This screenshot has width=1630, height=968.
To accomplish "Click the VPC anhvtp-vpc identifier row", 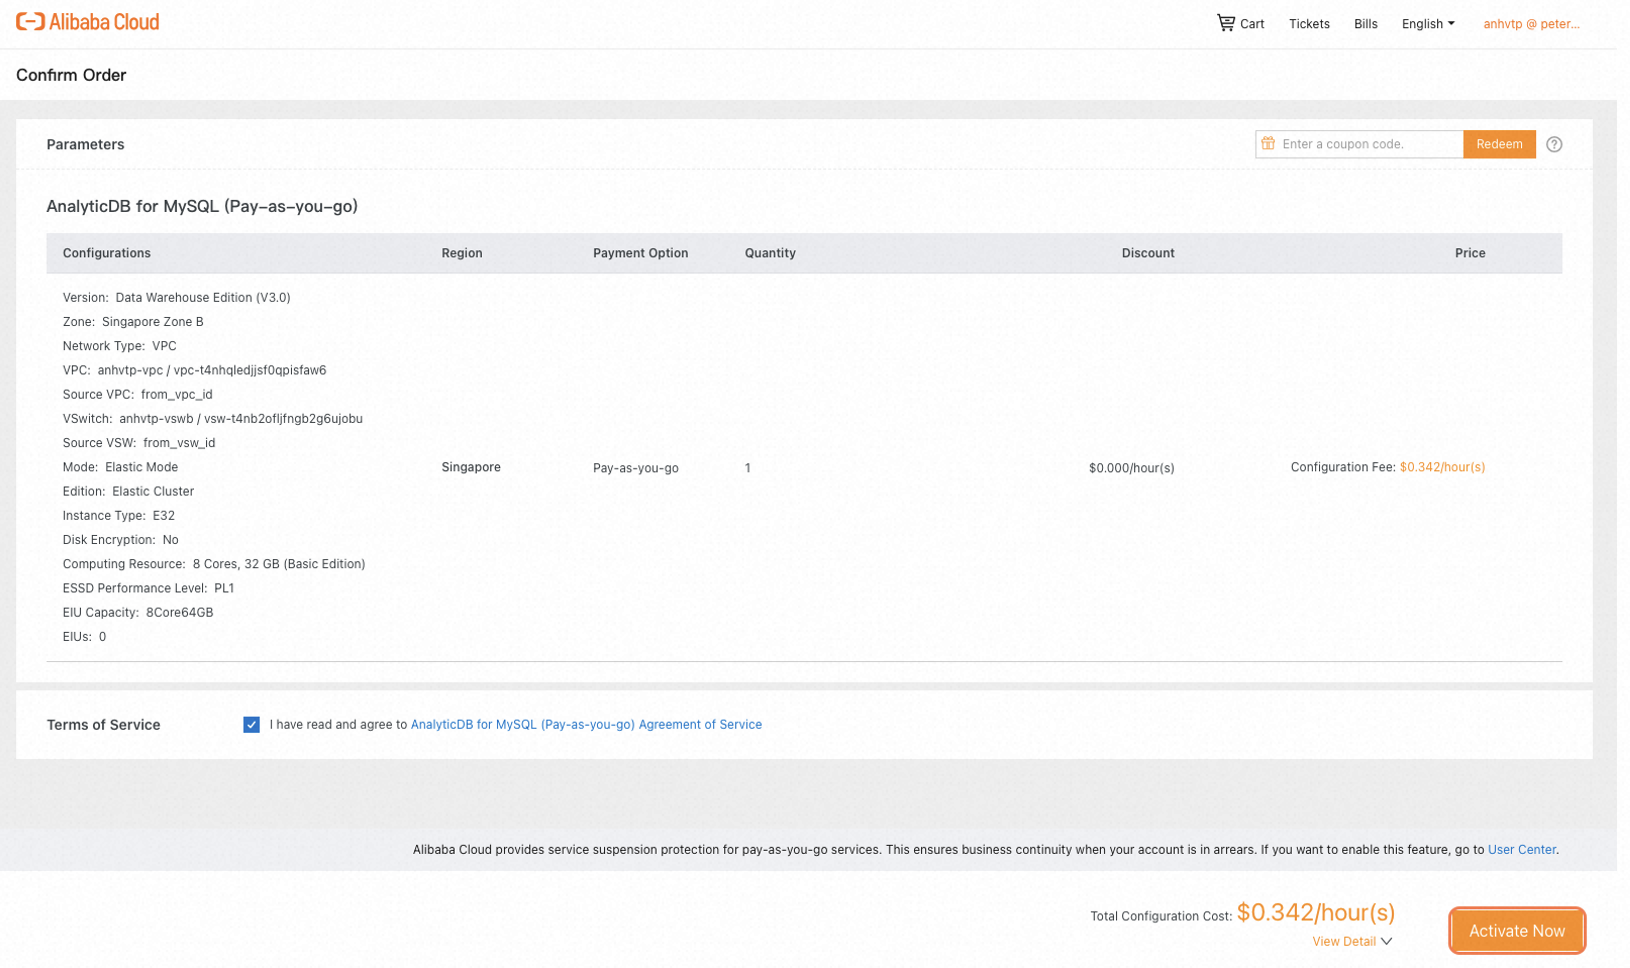I will 194,370.
